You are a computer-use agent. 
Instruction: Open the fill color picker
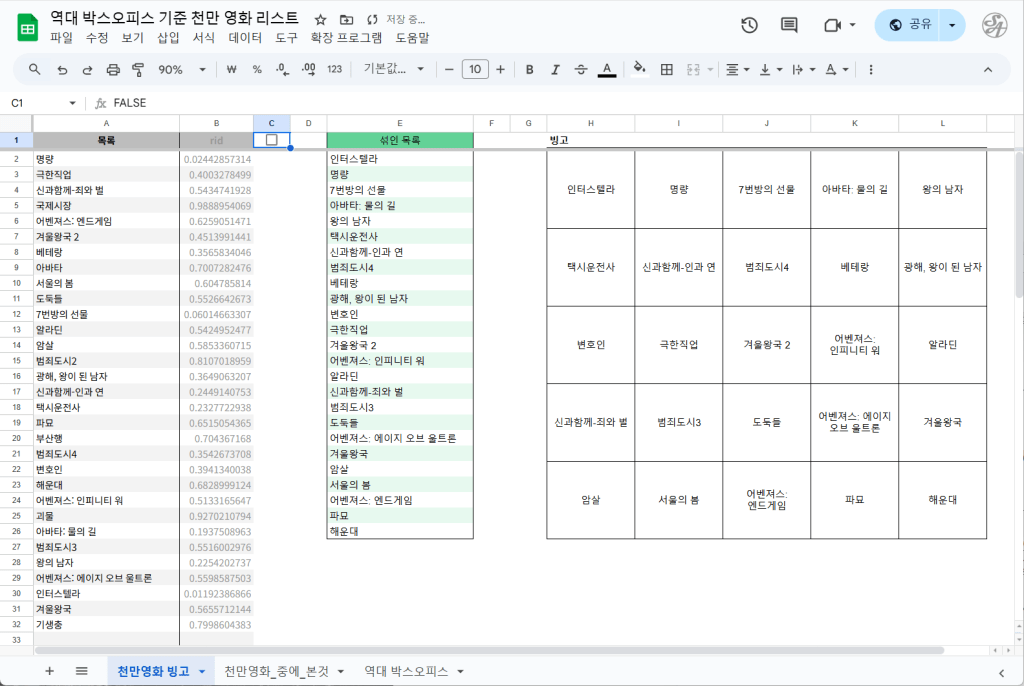coord(639,70)
